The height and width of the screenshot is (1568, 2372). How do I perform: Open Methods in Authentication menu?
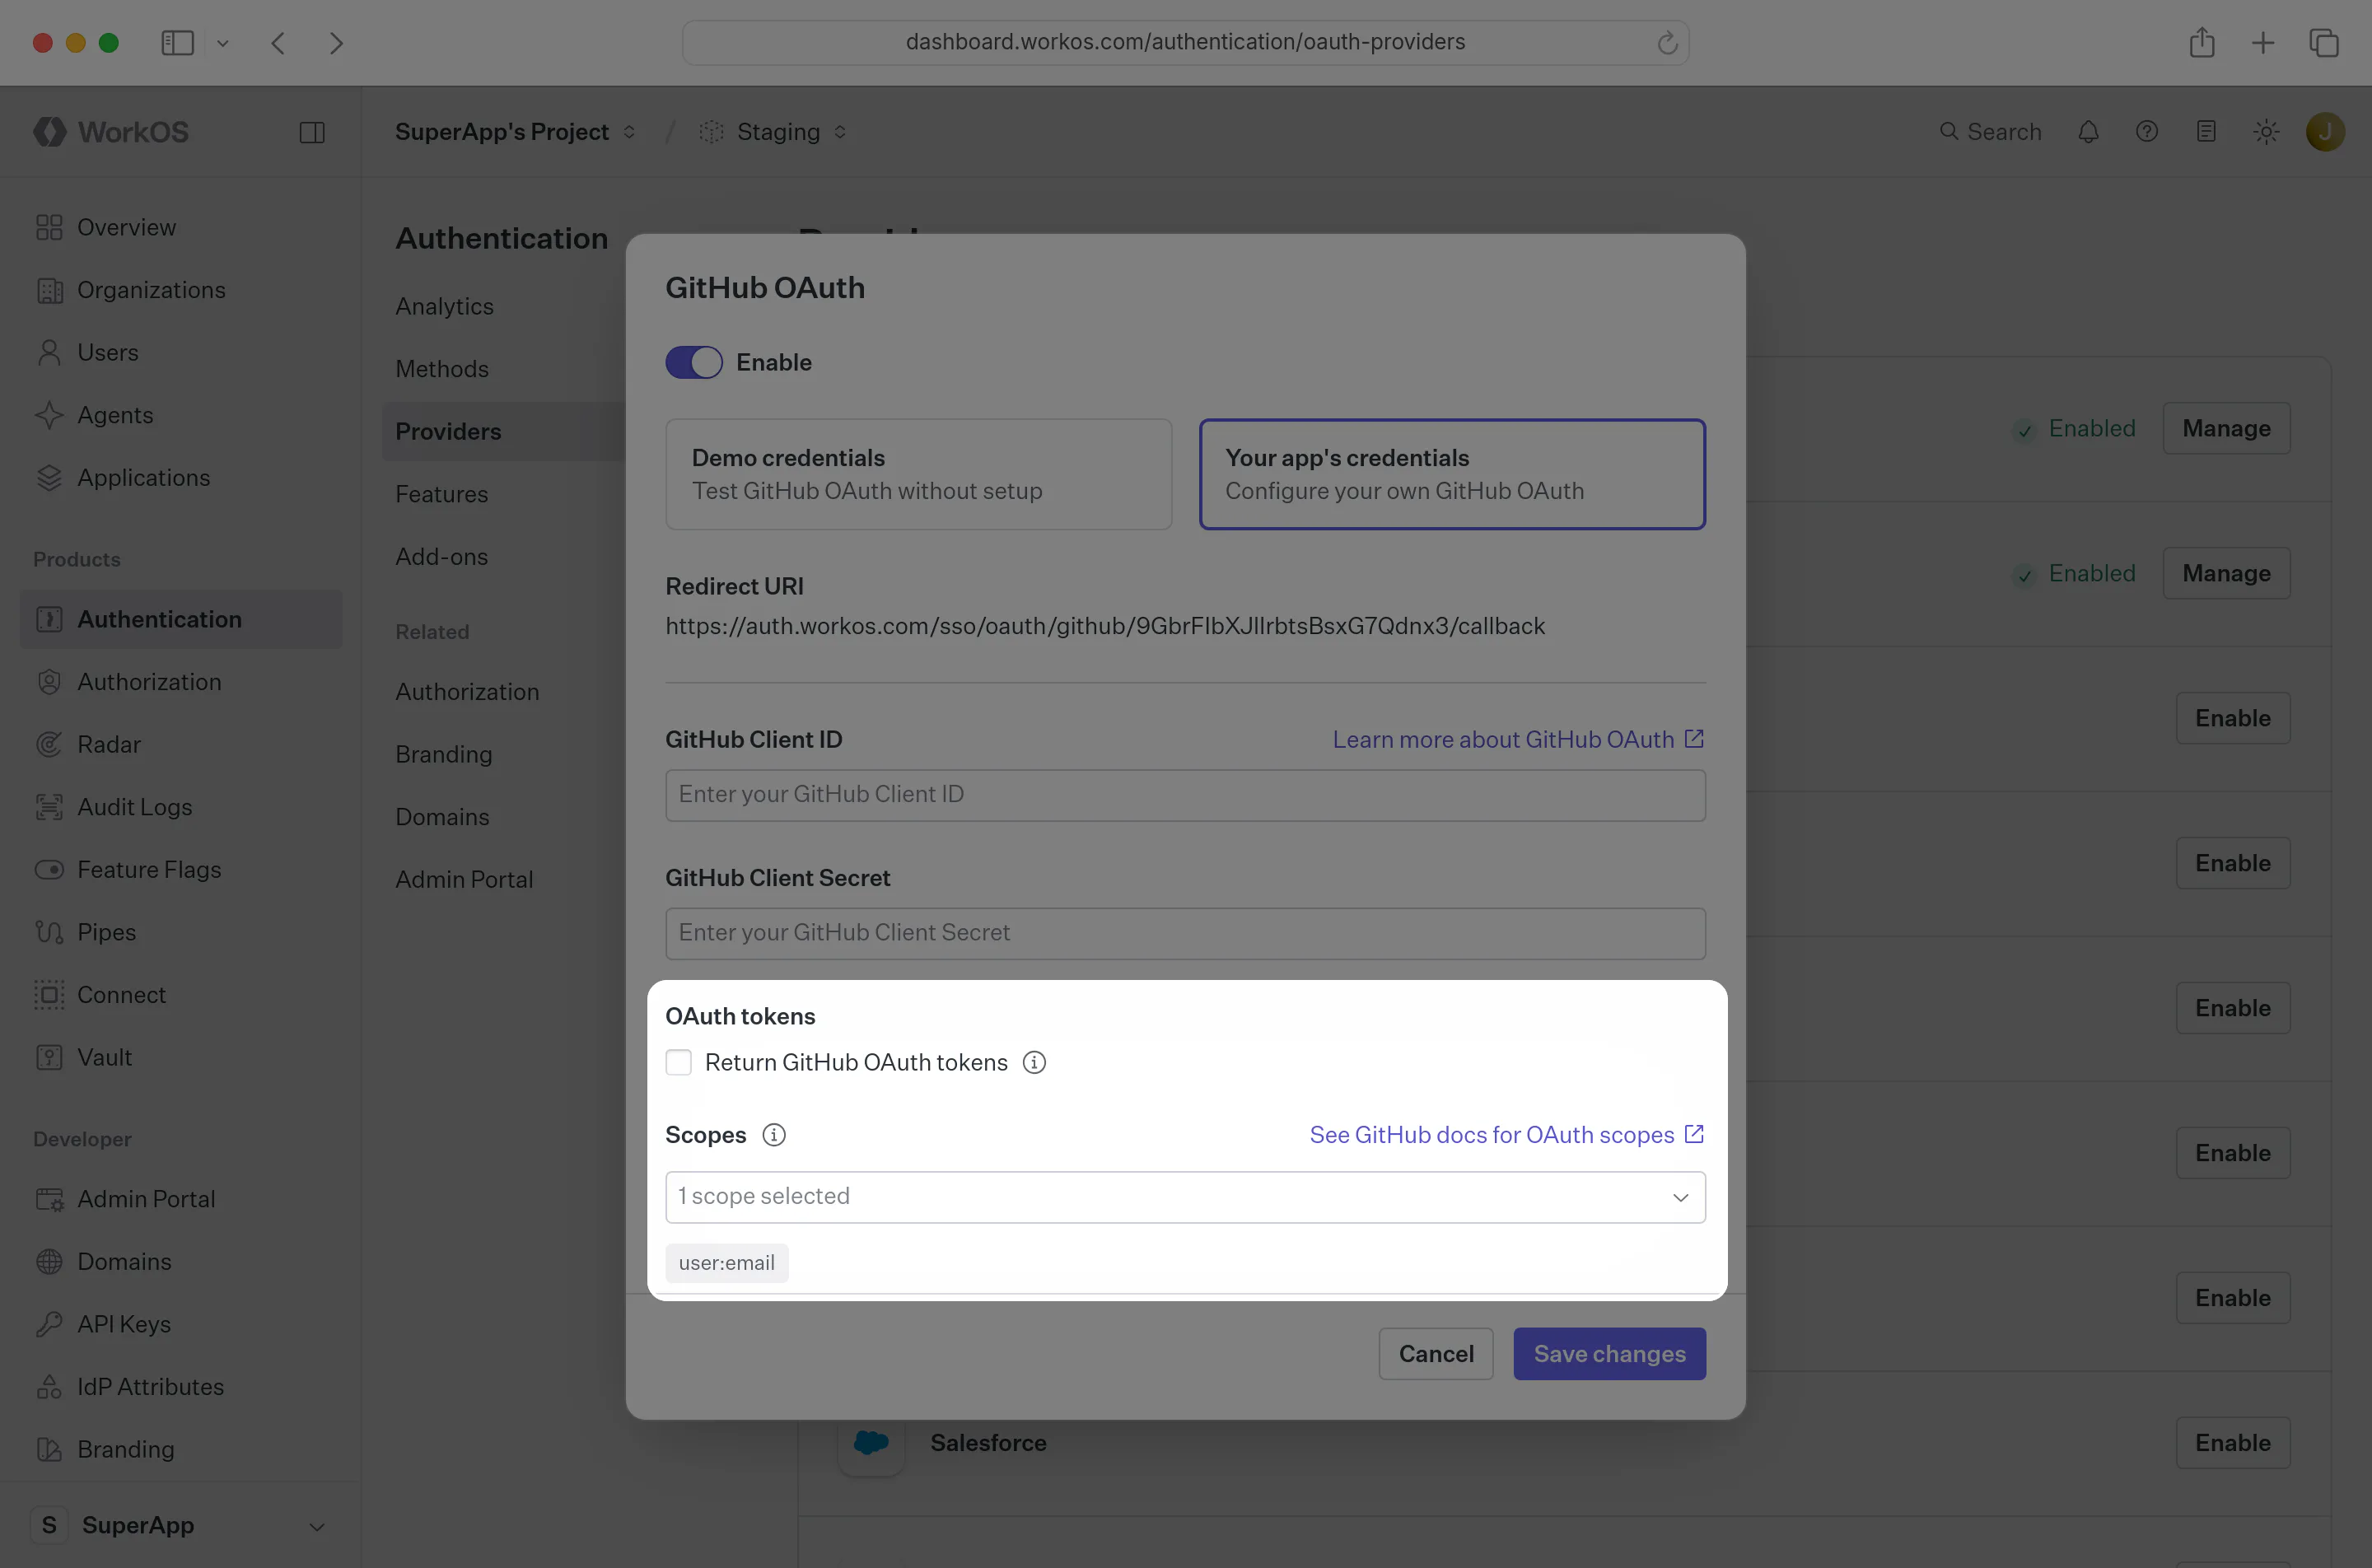pyautogui.click(x=442, y=369)
